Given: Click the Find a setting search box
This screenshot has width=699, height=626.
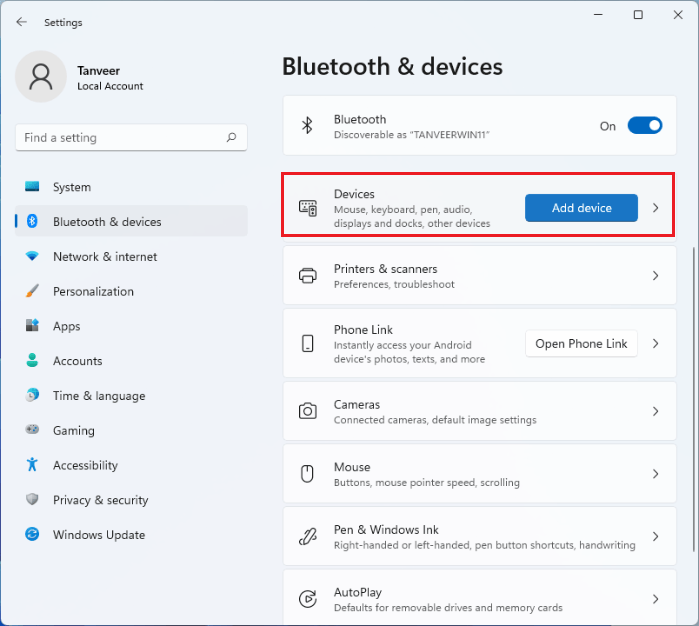Looking at the screenshot, I should (x=131, y=137).
